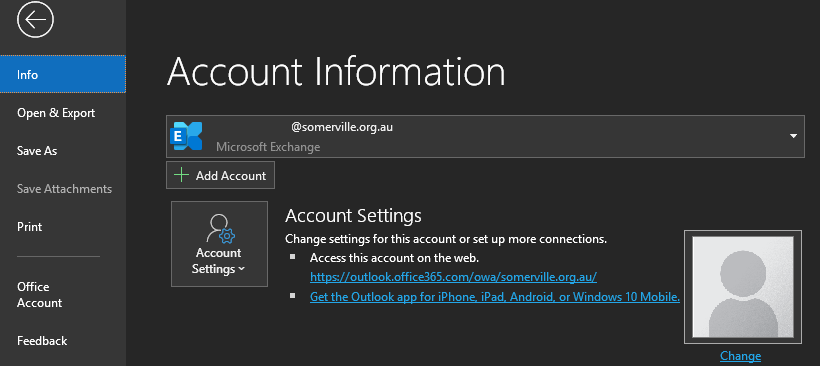Click the profile photo placeholder thumbnail
Screen dimensions: 820x366
point(743,287)
